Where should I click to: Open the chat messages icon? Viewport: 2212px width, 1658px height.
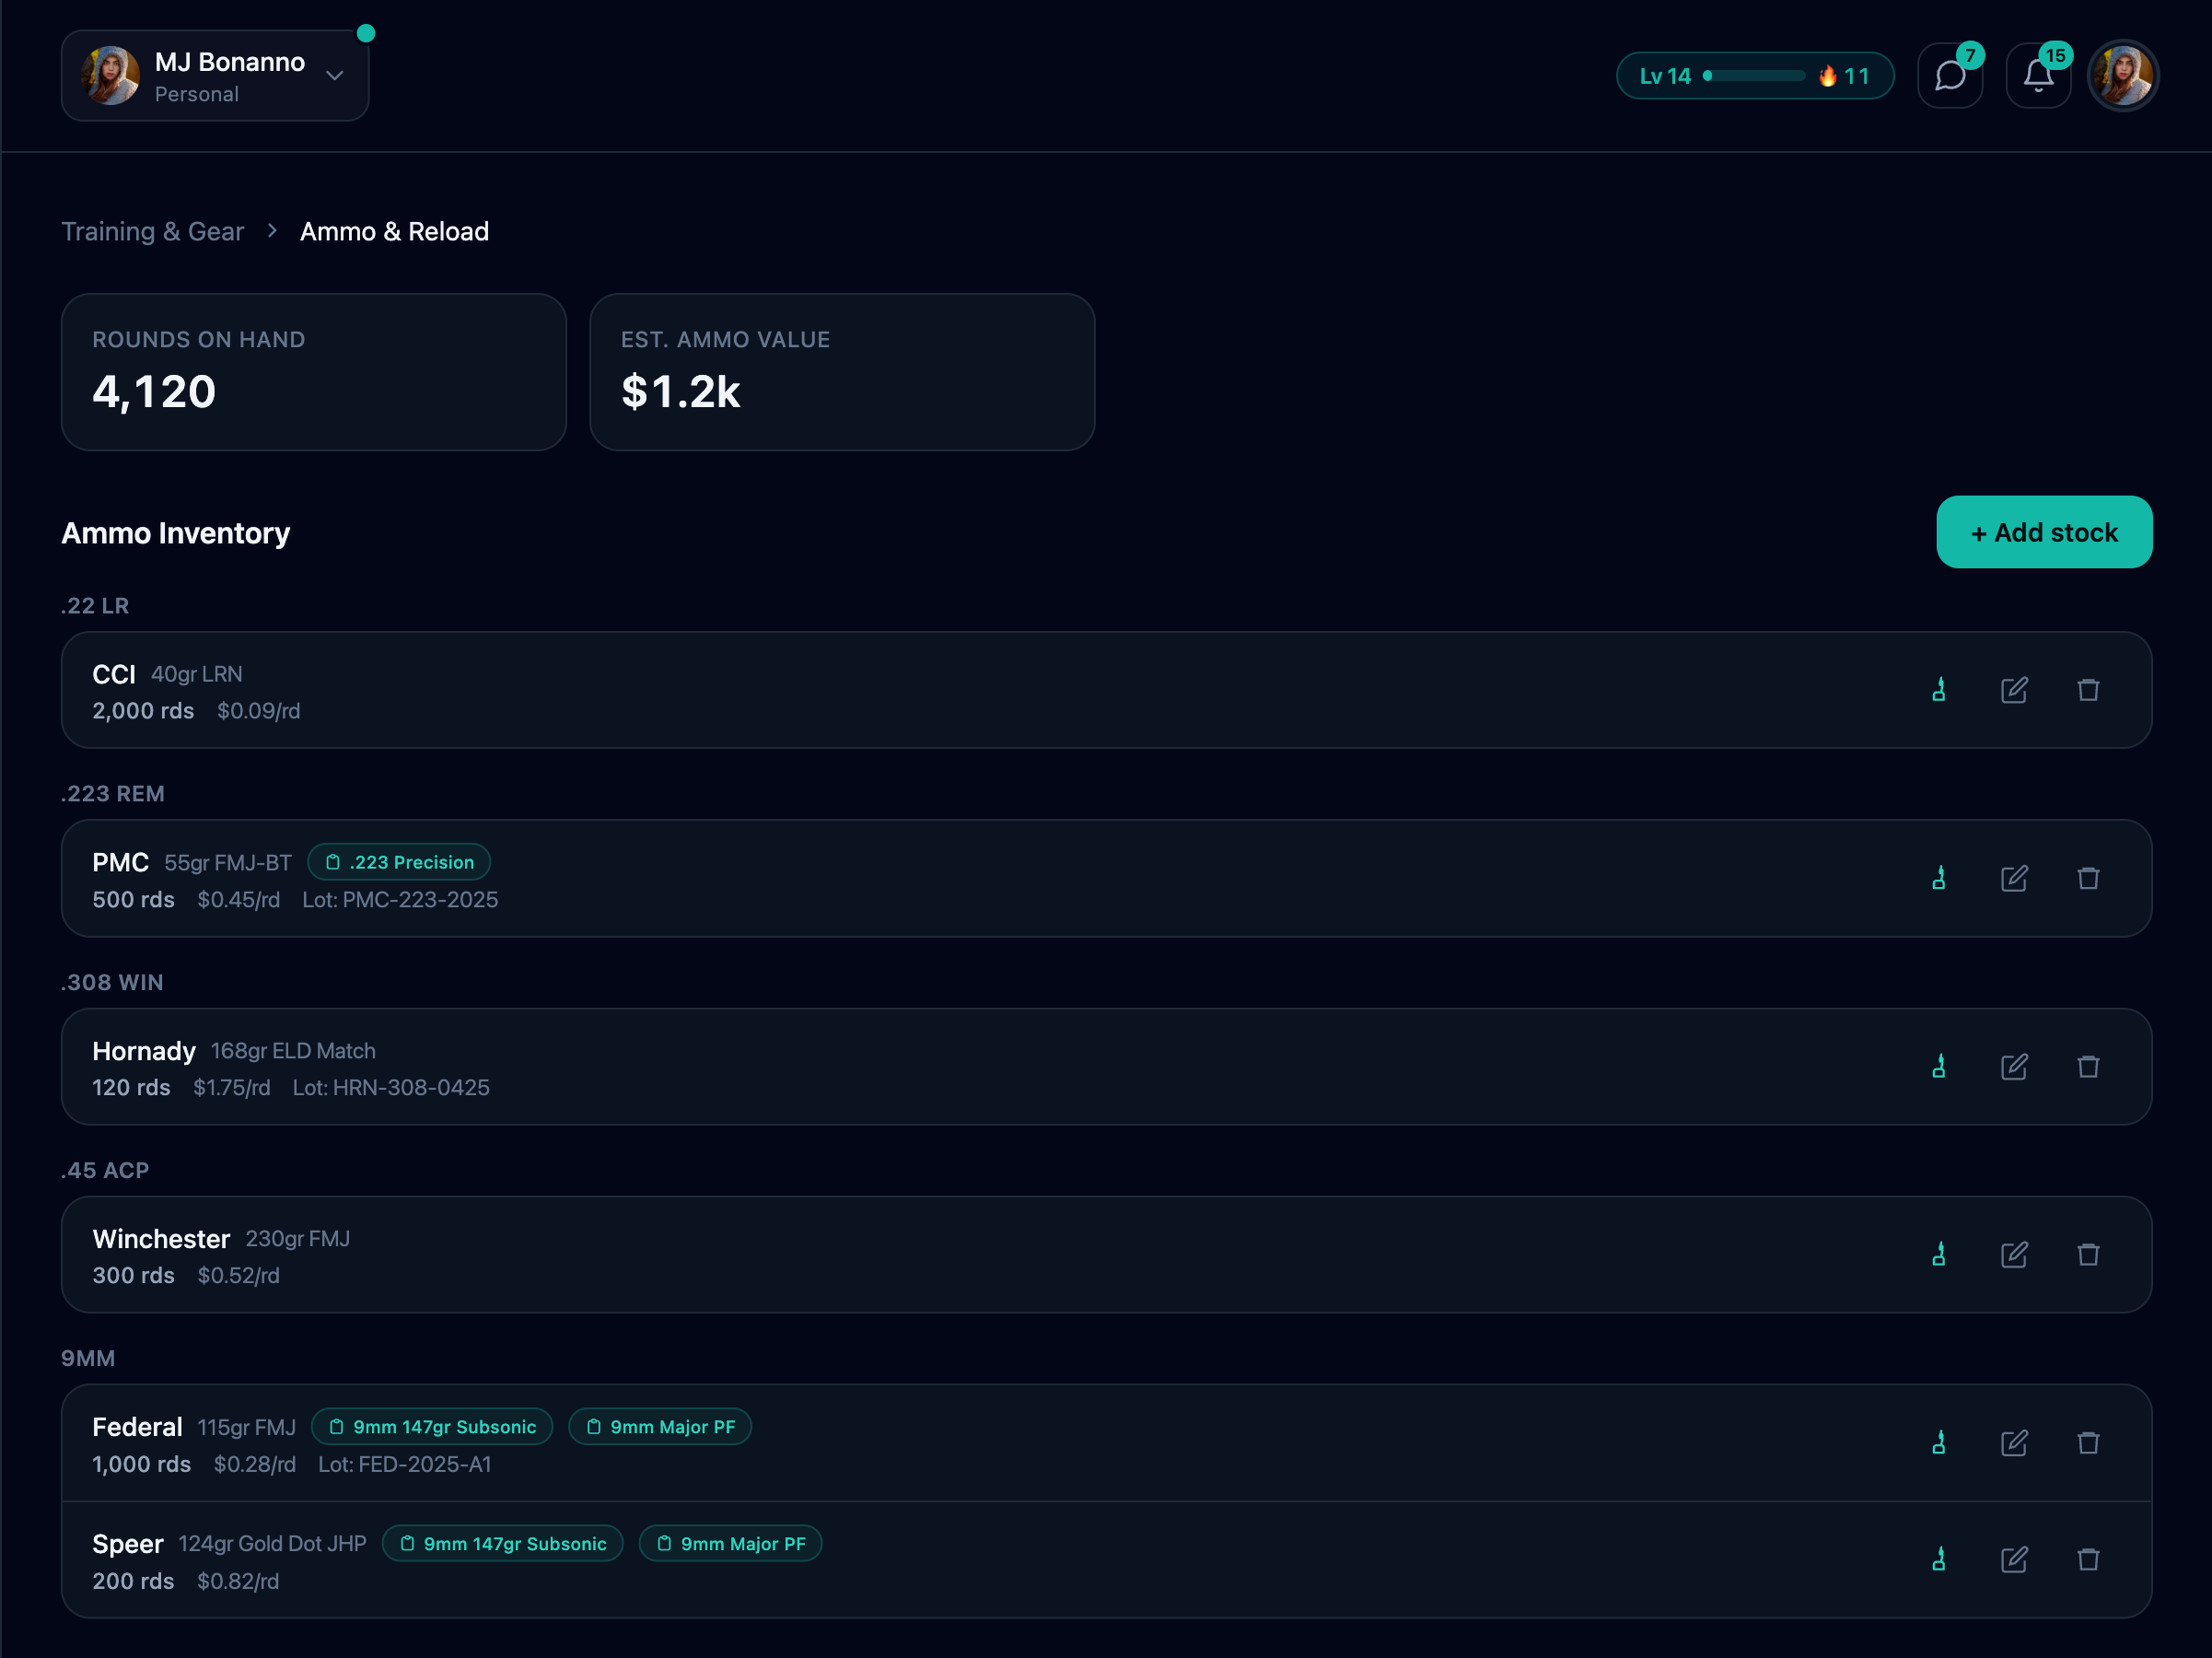[x=1950, y=76]
